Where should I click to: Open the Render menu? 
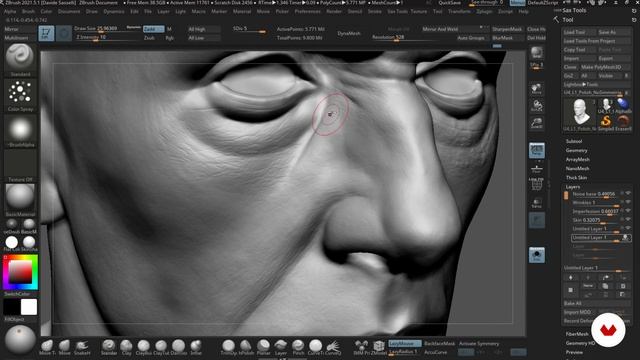(x=334, y=11)
